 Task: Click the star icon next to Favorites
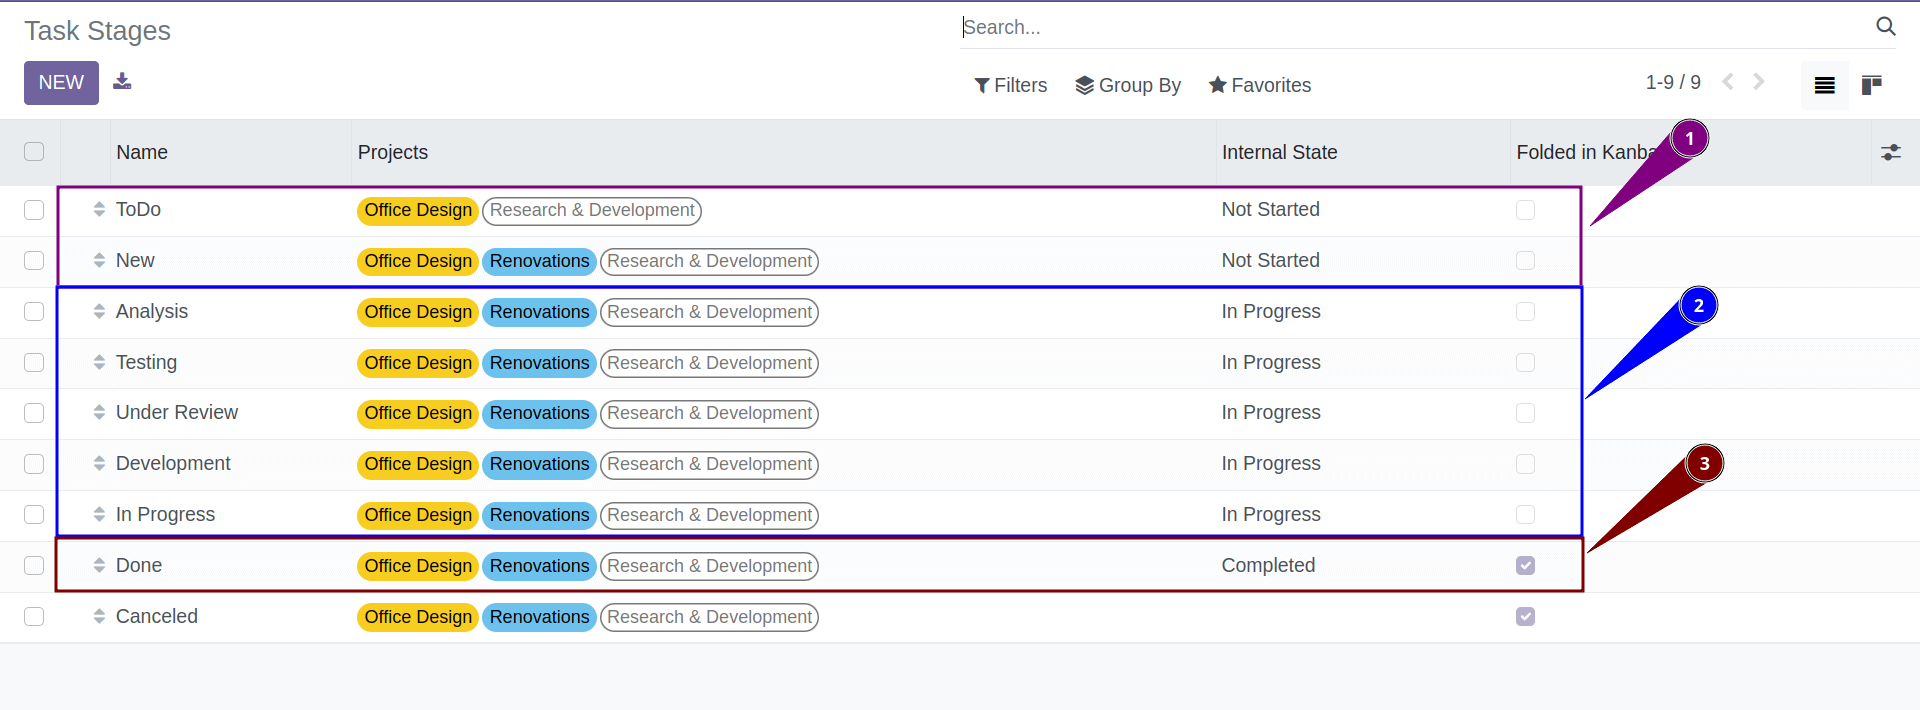[x=1217, y=85]
